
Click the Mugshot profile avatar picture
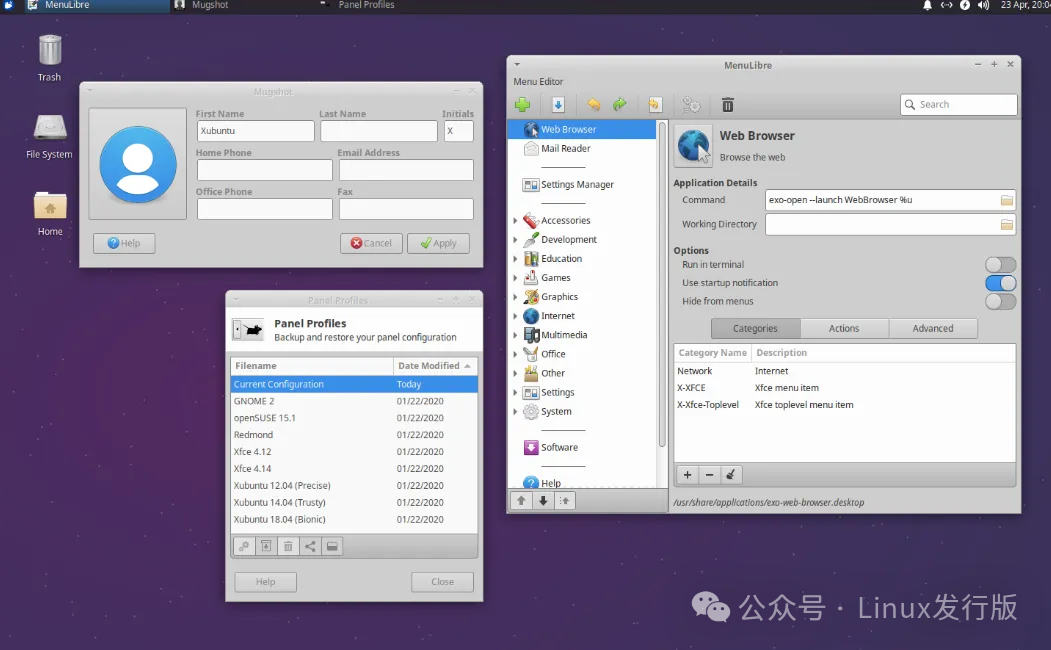137,164
